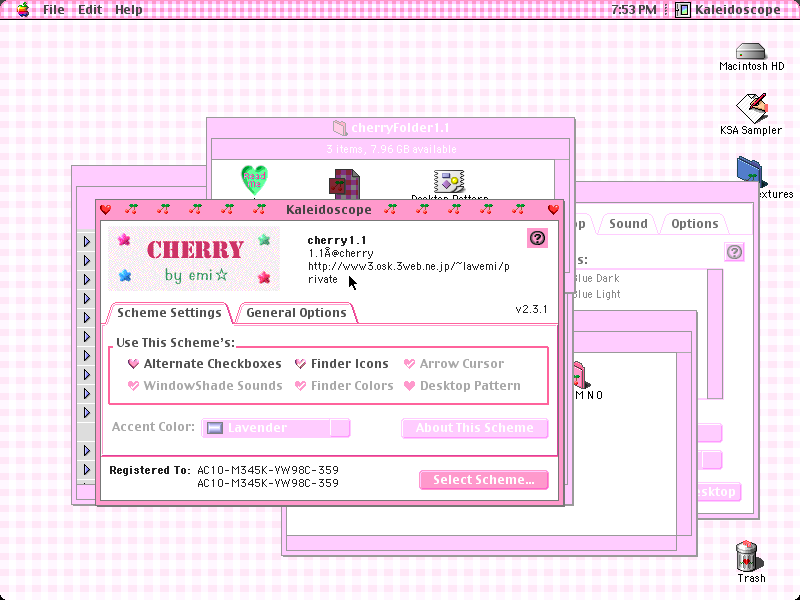The image size is (800, 600).
Task: Expand the ninth disclosure triangle in left list window
Action: point(87,393)
